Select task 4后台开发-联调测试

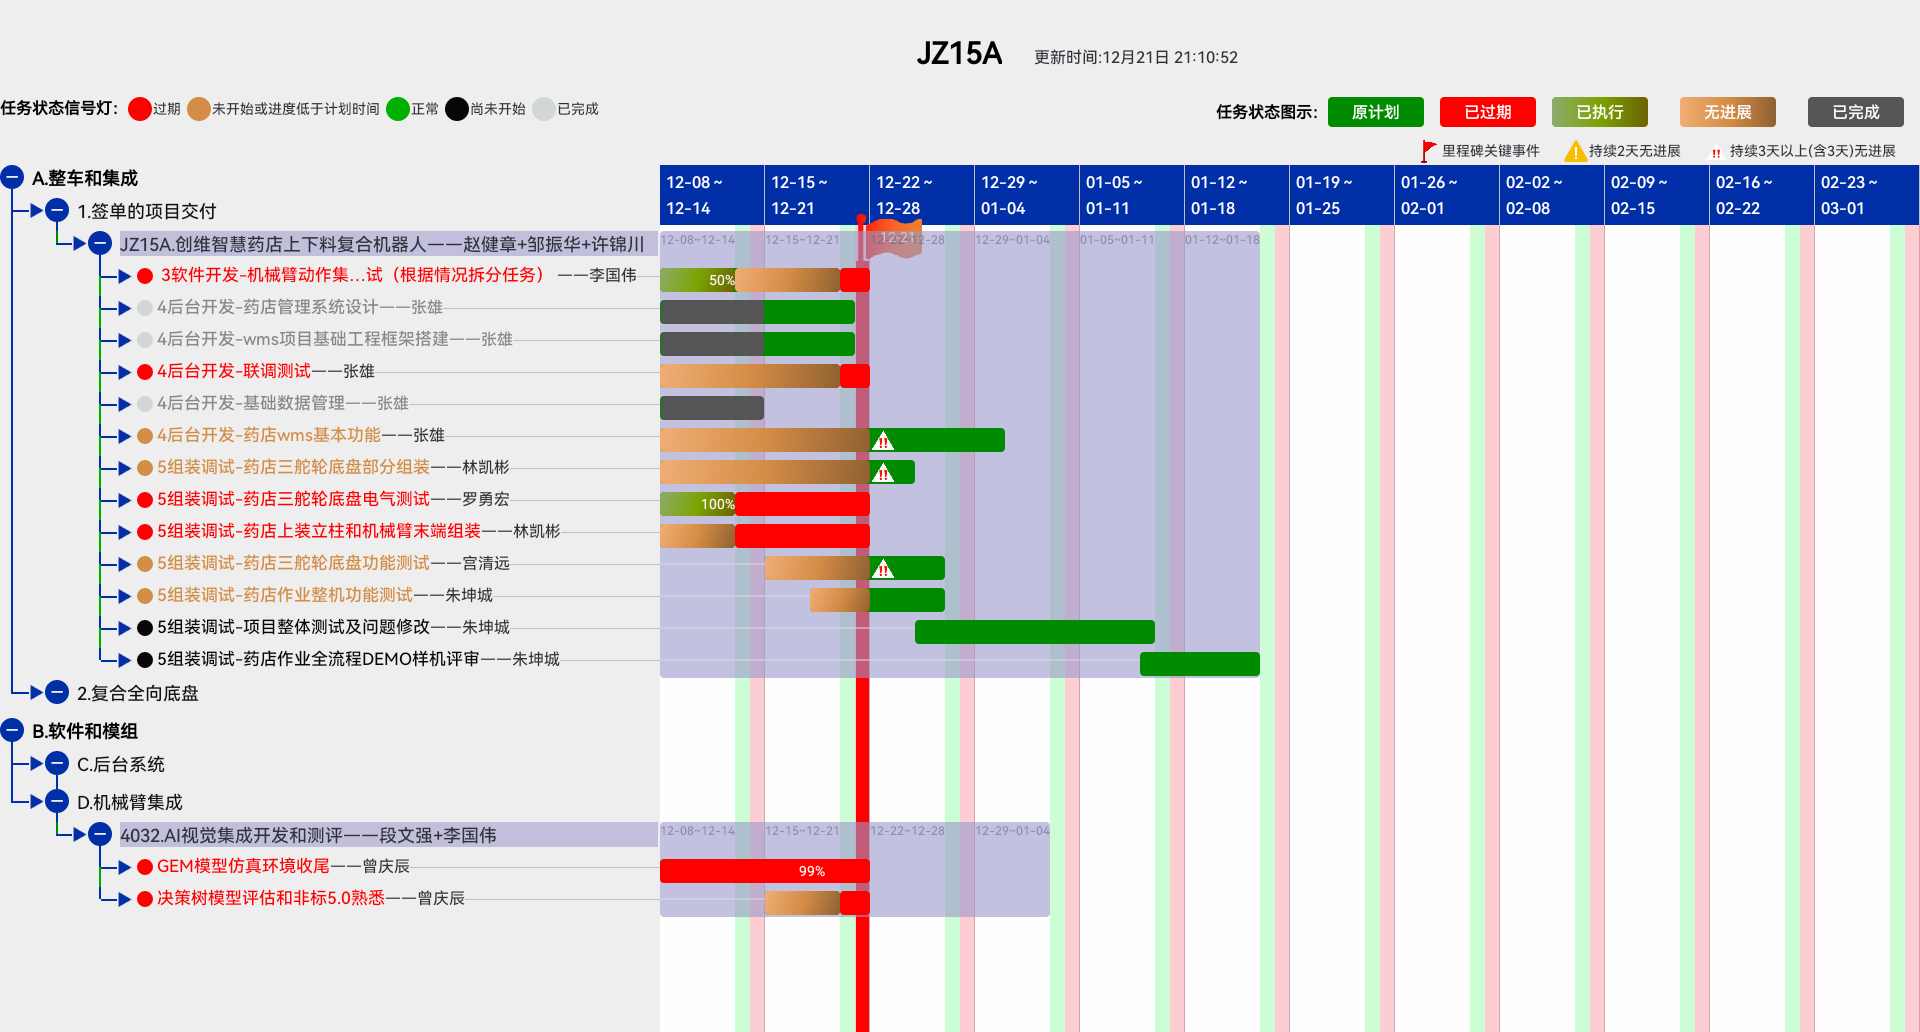[234, 371]
